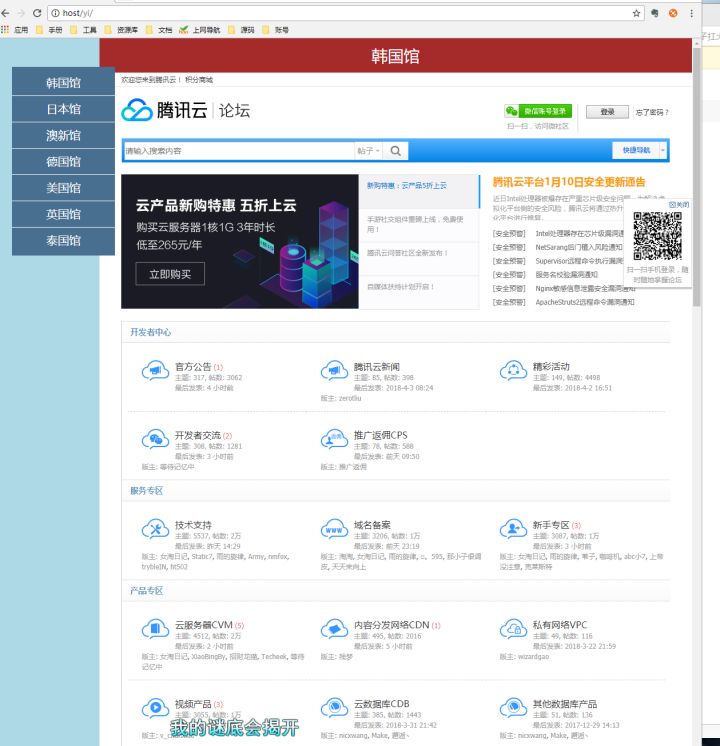Image resolution: width=720 pixels, height=746 pixels.
Task: Click the 内容分发网络CDN cloud icon
Action: [x=334, y=629]
